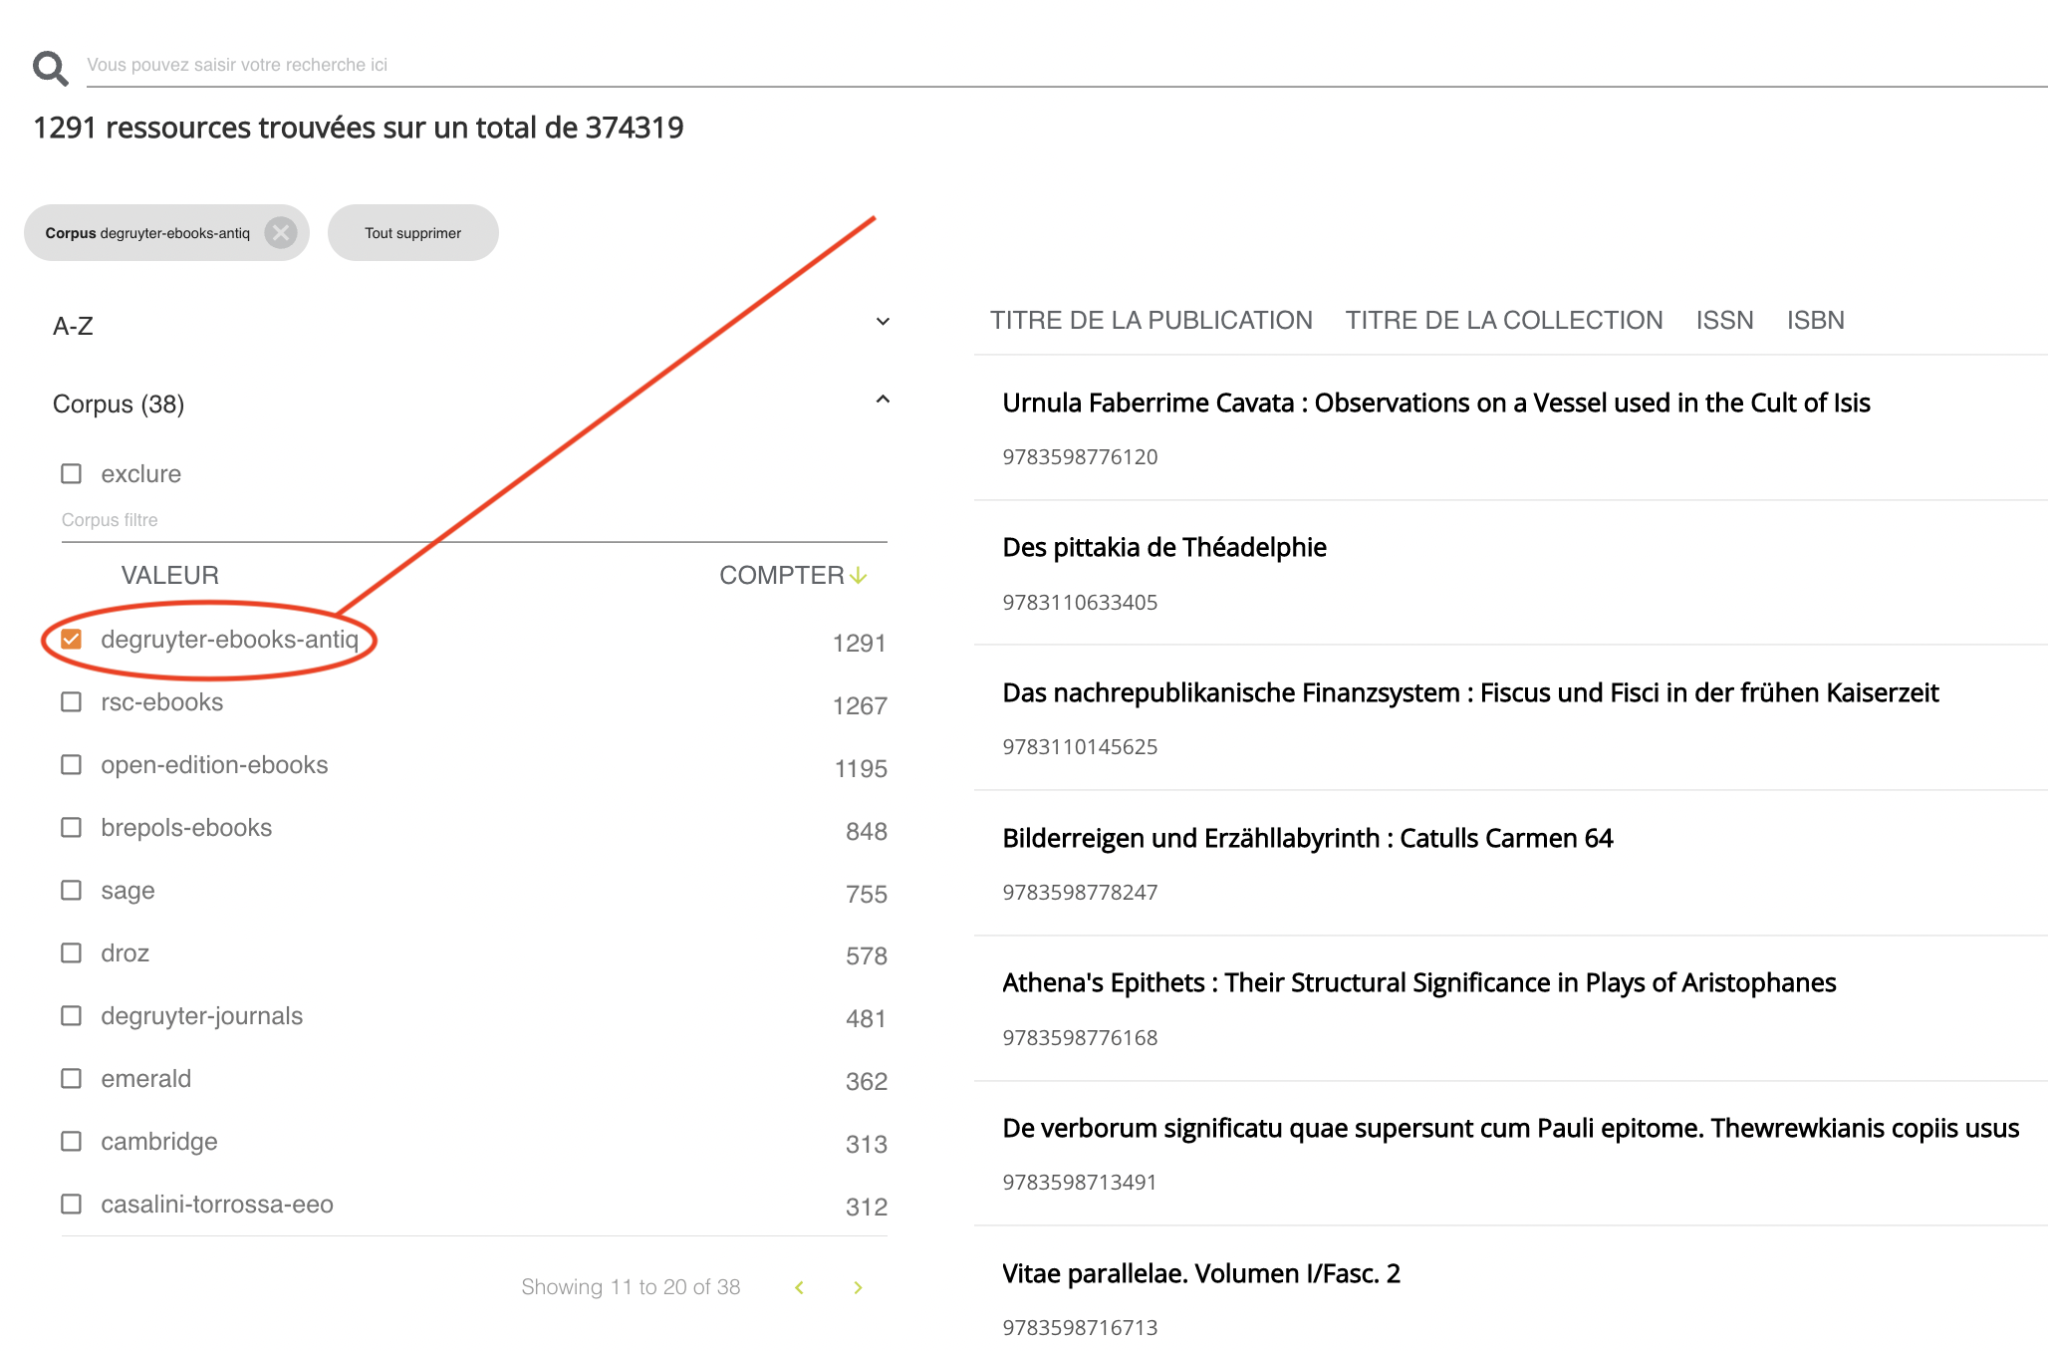Viewport: 2048px width, 1351px height.
Task: Click the Tout supprimer button
Action: point(413,233)
